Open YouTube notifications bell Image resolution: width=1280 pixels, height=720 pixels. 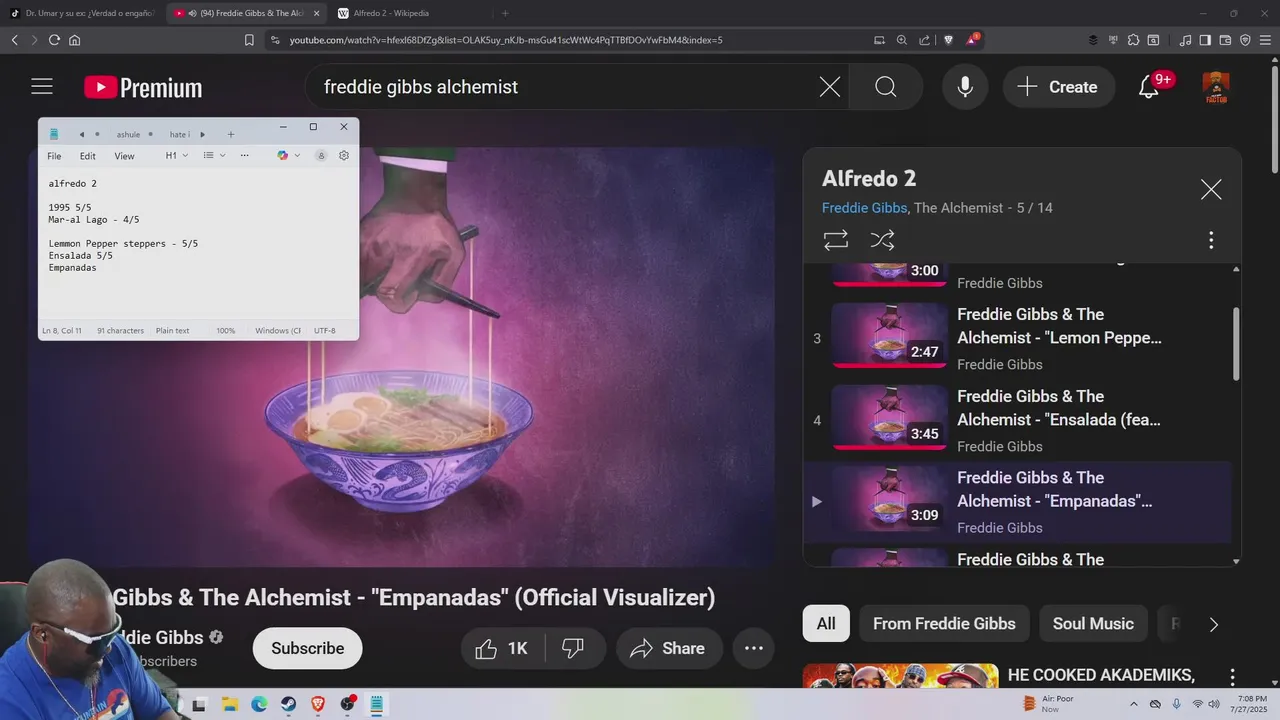point(1149,87)
